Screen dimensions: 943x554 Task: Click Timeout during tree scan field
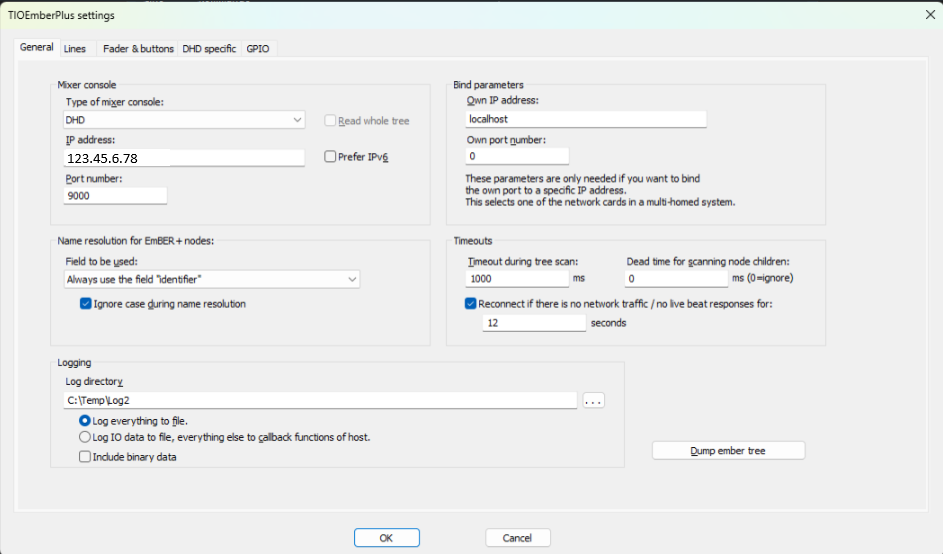517,279
